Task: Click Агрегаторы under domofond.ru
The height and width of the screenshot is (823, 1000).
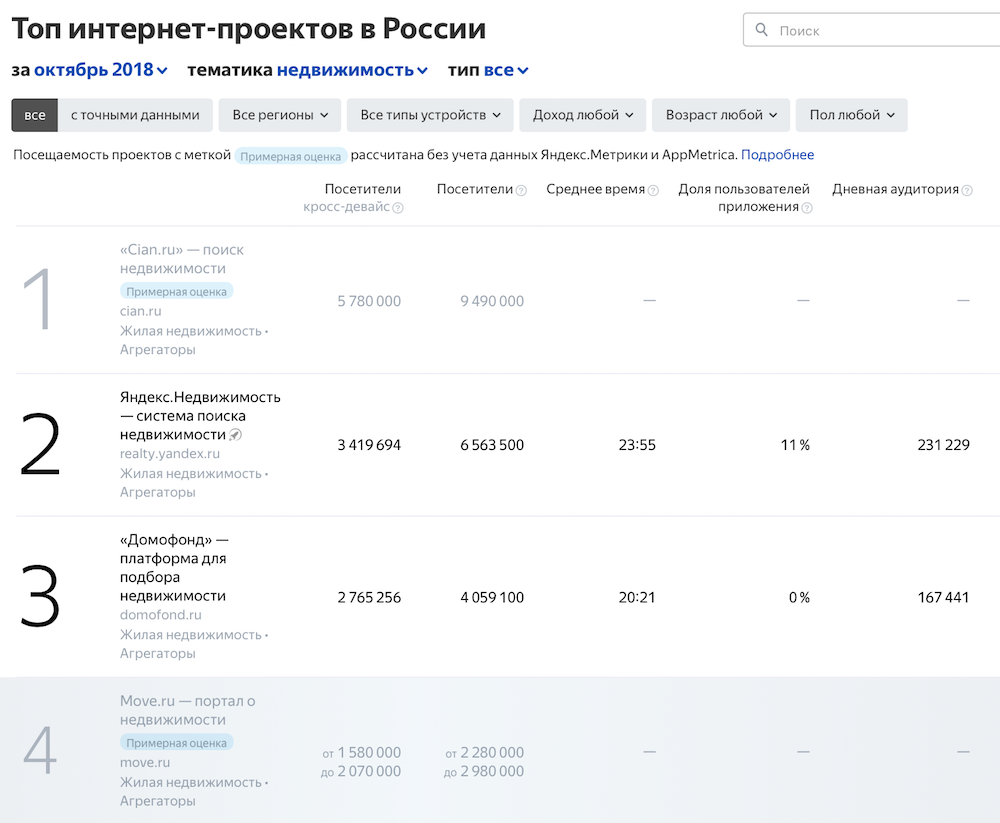Action: point(158,653)
